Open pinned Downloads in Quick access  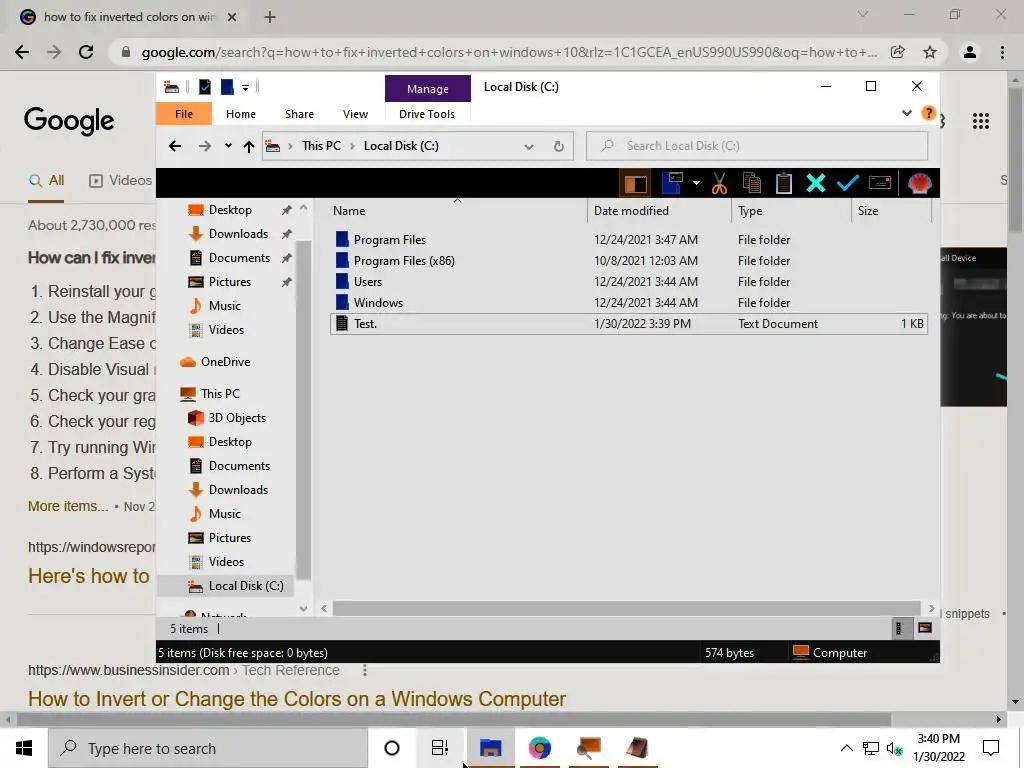[x=238, y=234]
